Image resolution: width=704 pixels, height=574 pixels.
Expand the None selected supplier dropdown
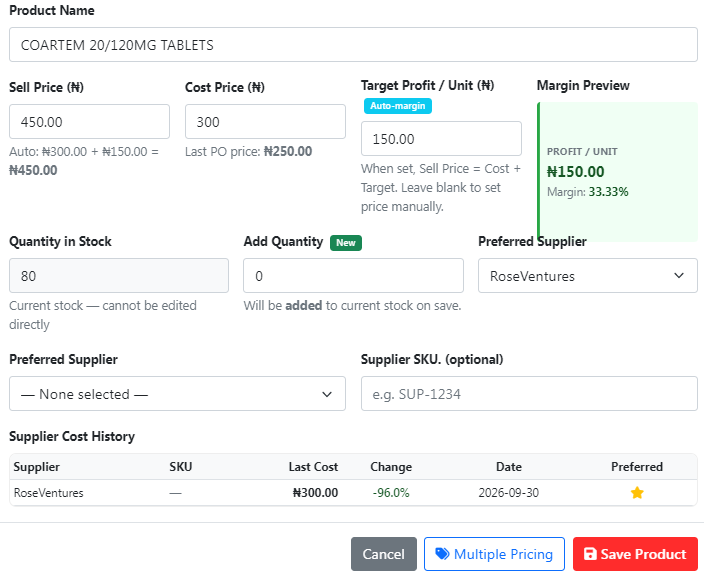coord(177,393)
